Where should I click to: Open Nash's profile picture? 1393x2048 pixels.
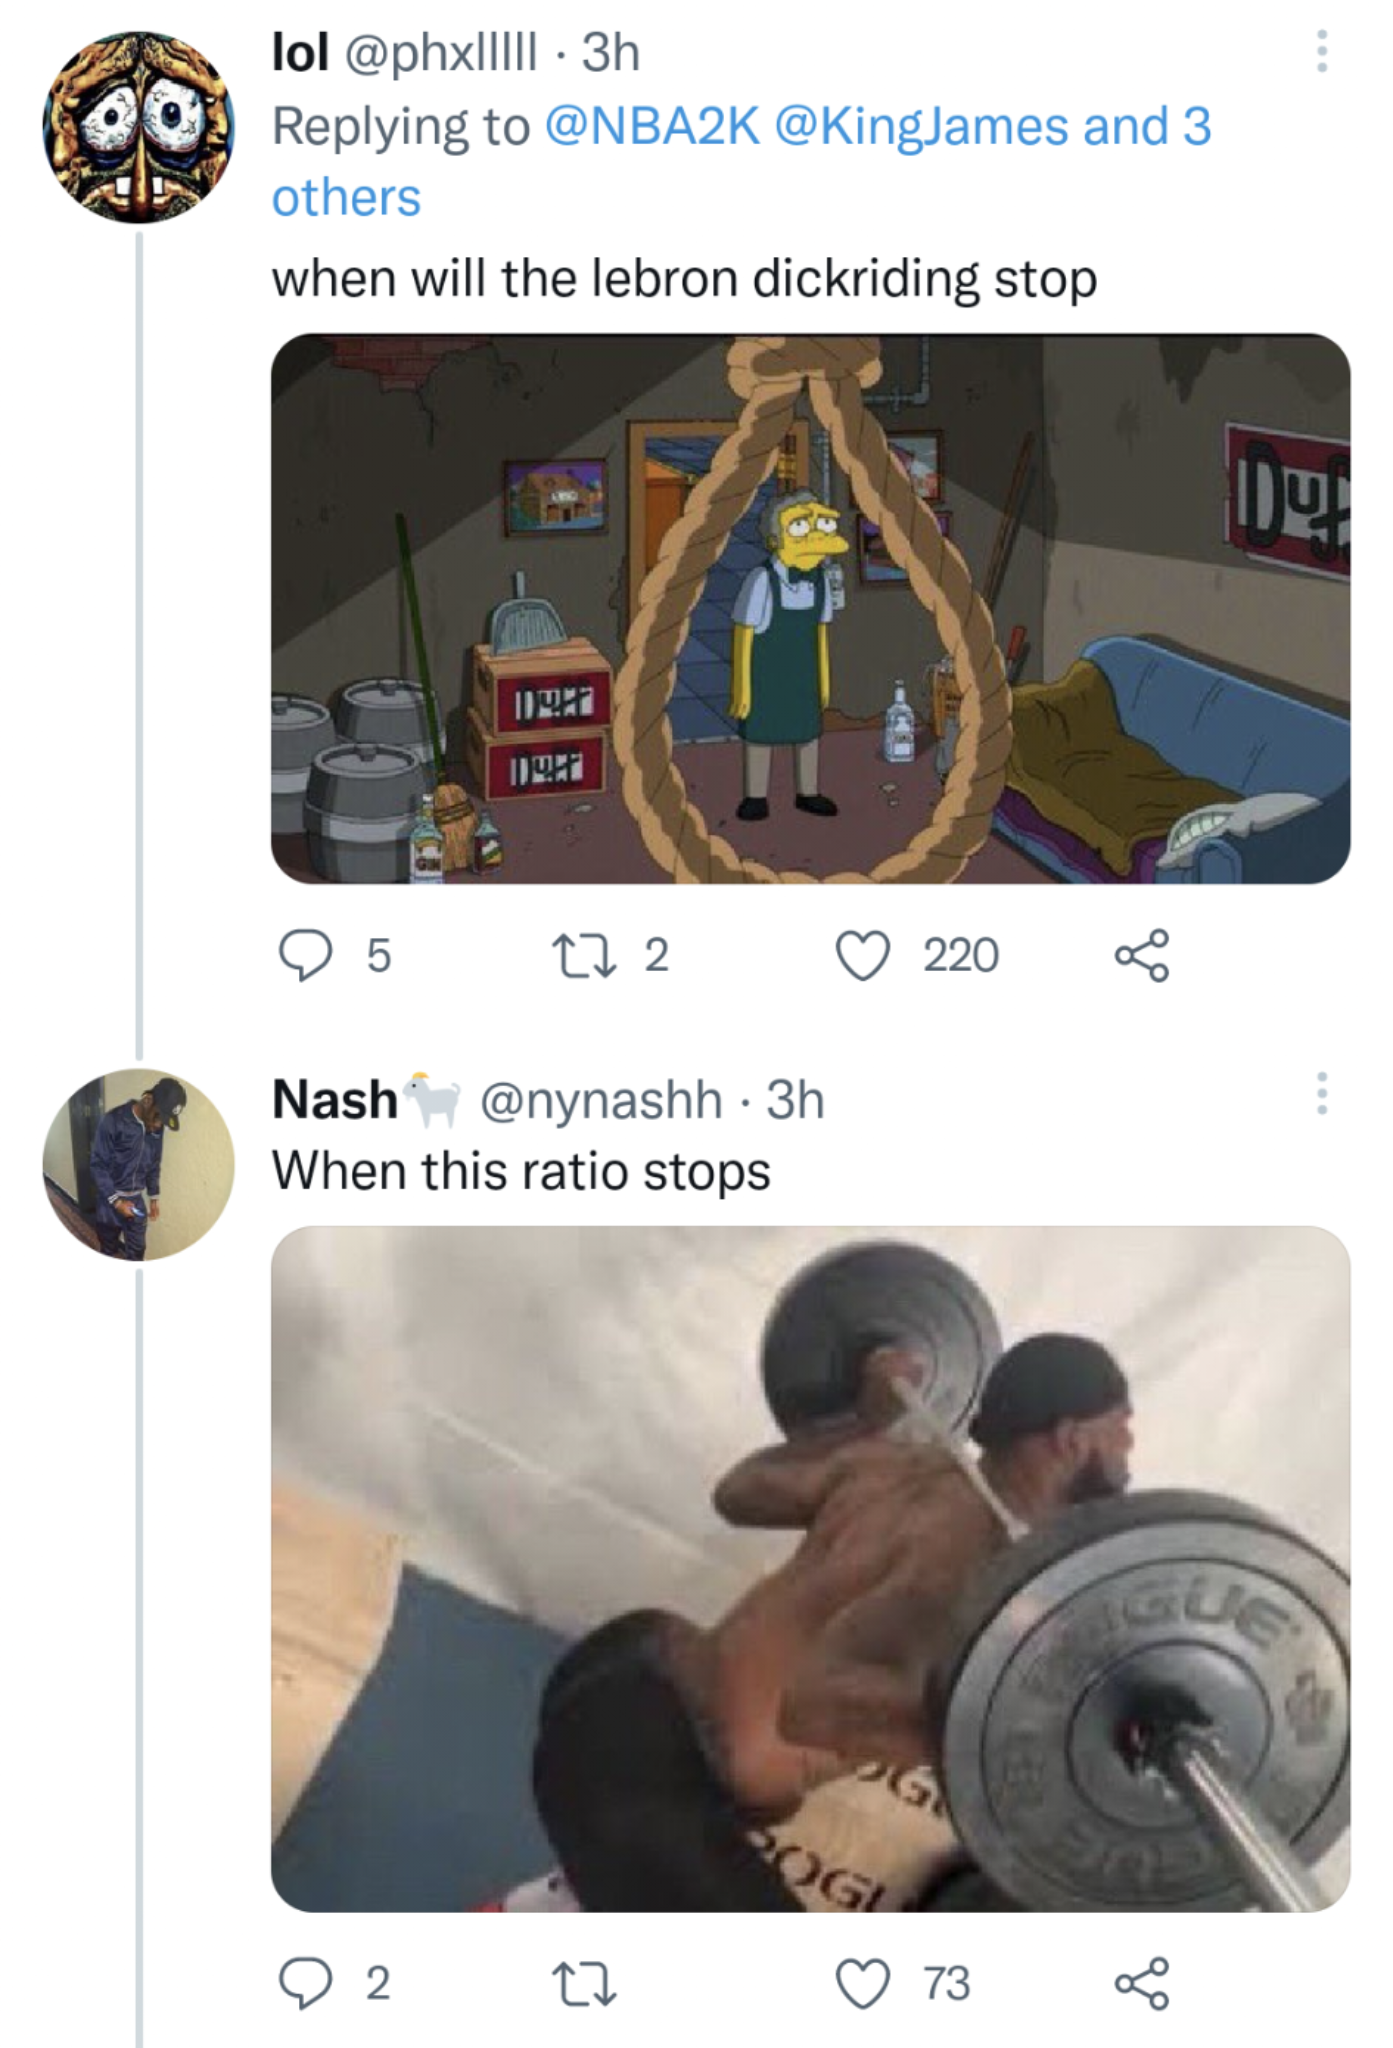138,1164
